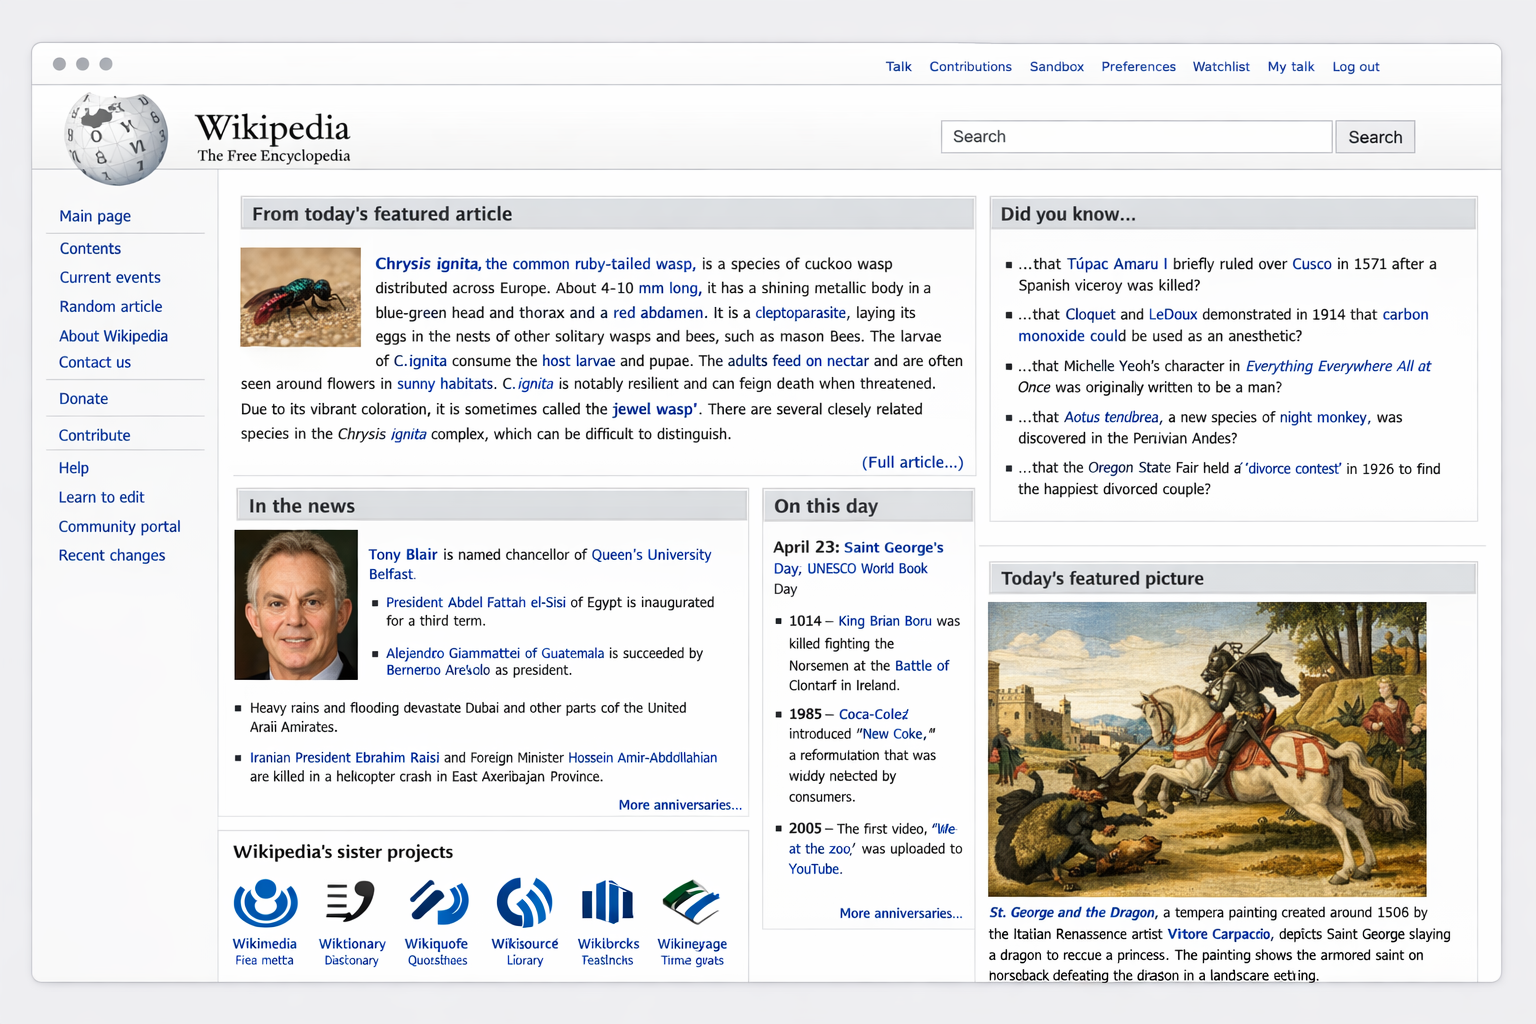
Task: Open the Vitore Carpaccio artist link
Action: [1218, 933]
